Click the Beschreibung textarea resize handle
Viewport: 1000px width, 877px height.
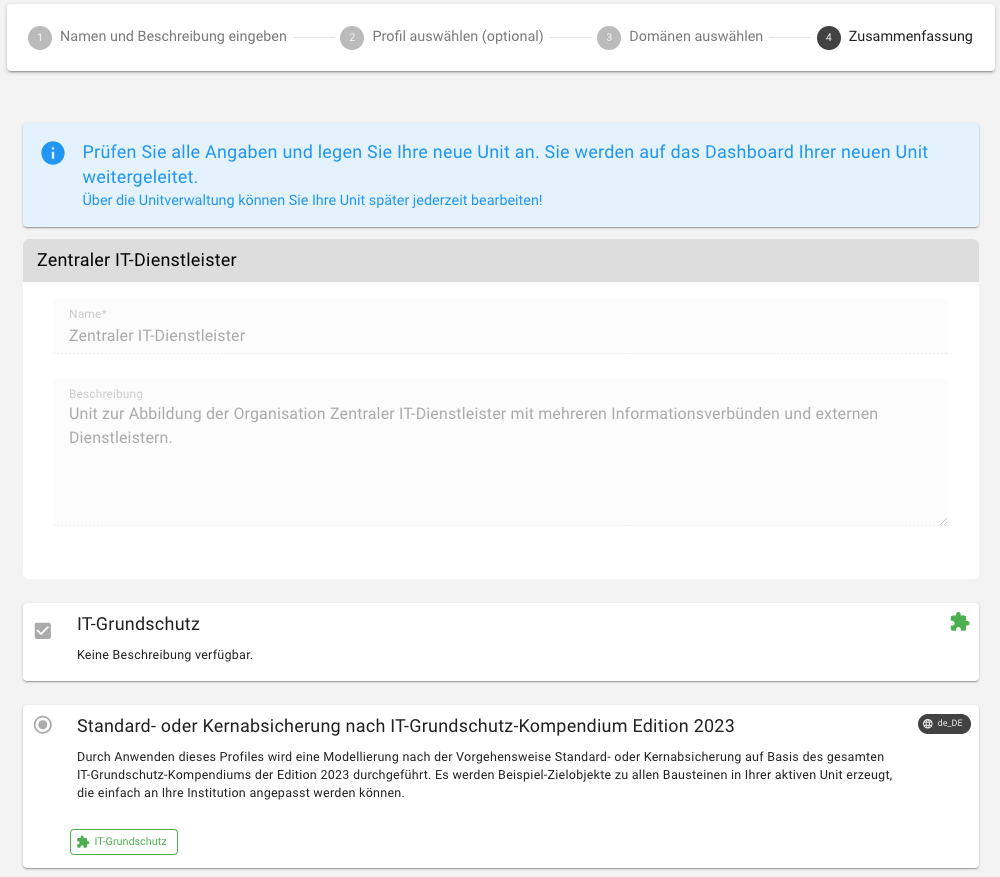click(x=942, y=520)
